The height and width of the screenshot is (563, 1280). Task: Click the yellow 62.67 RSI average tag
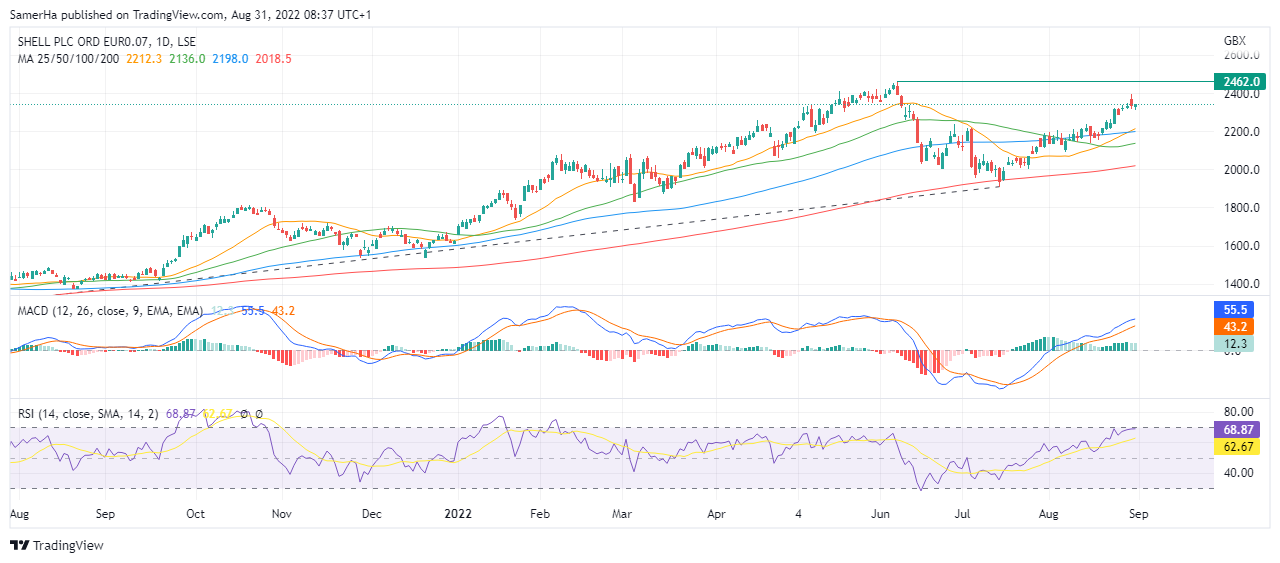pyautogui.click(x=1238, y=446)
